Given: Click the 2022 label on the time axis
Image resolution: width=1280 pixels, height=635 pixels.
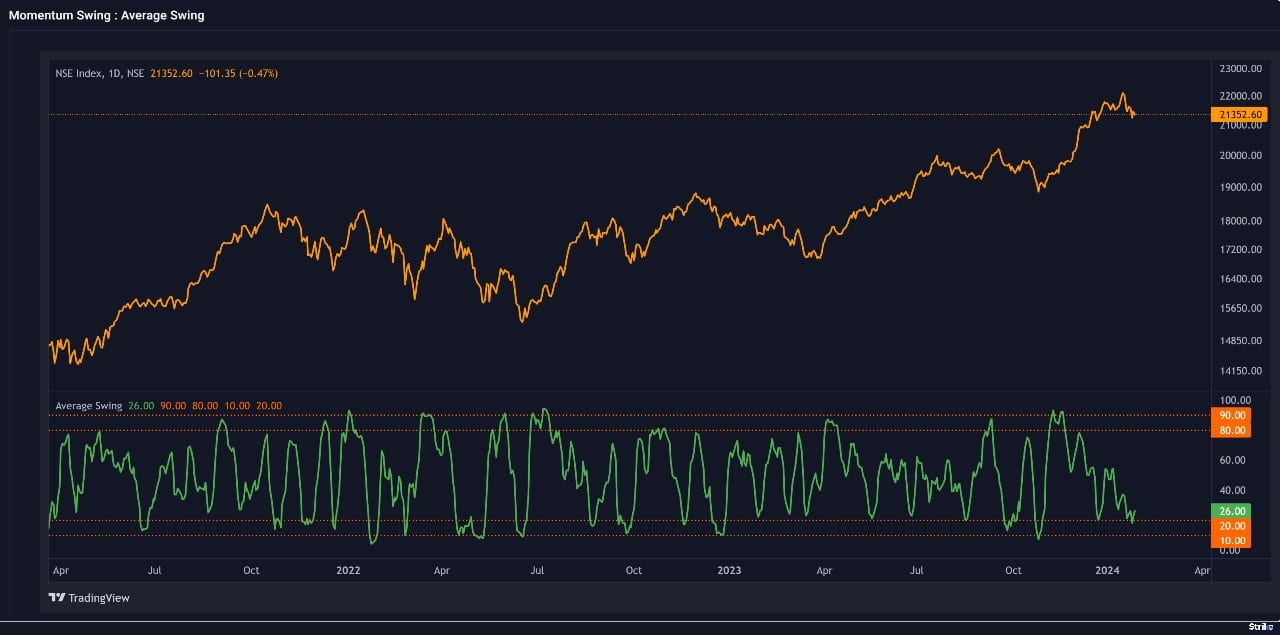Looking at the screenshot, I should tap(348, 571).
